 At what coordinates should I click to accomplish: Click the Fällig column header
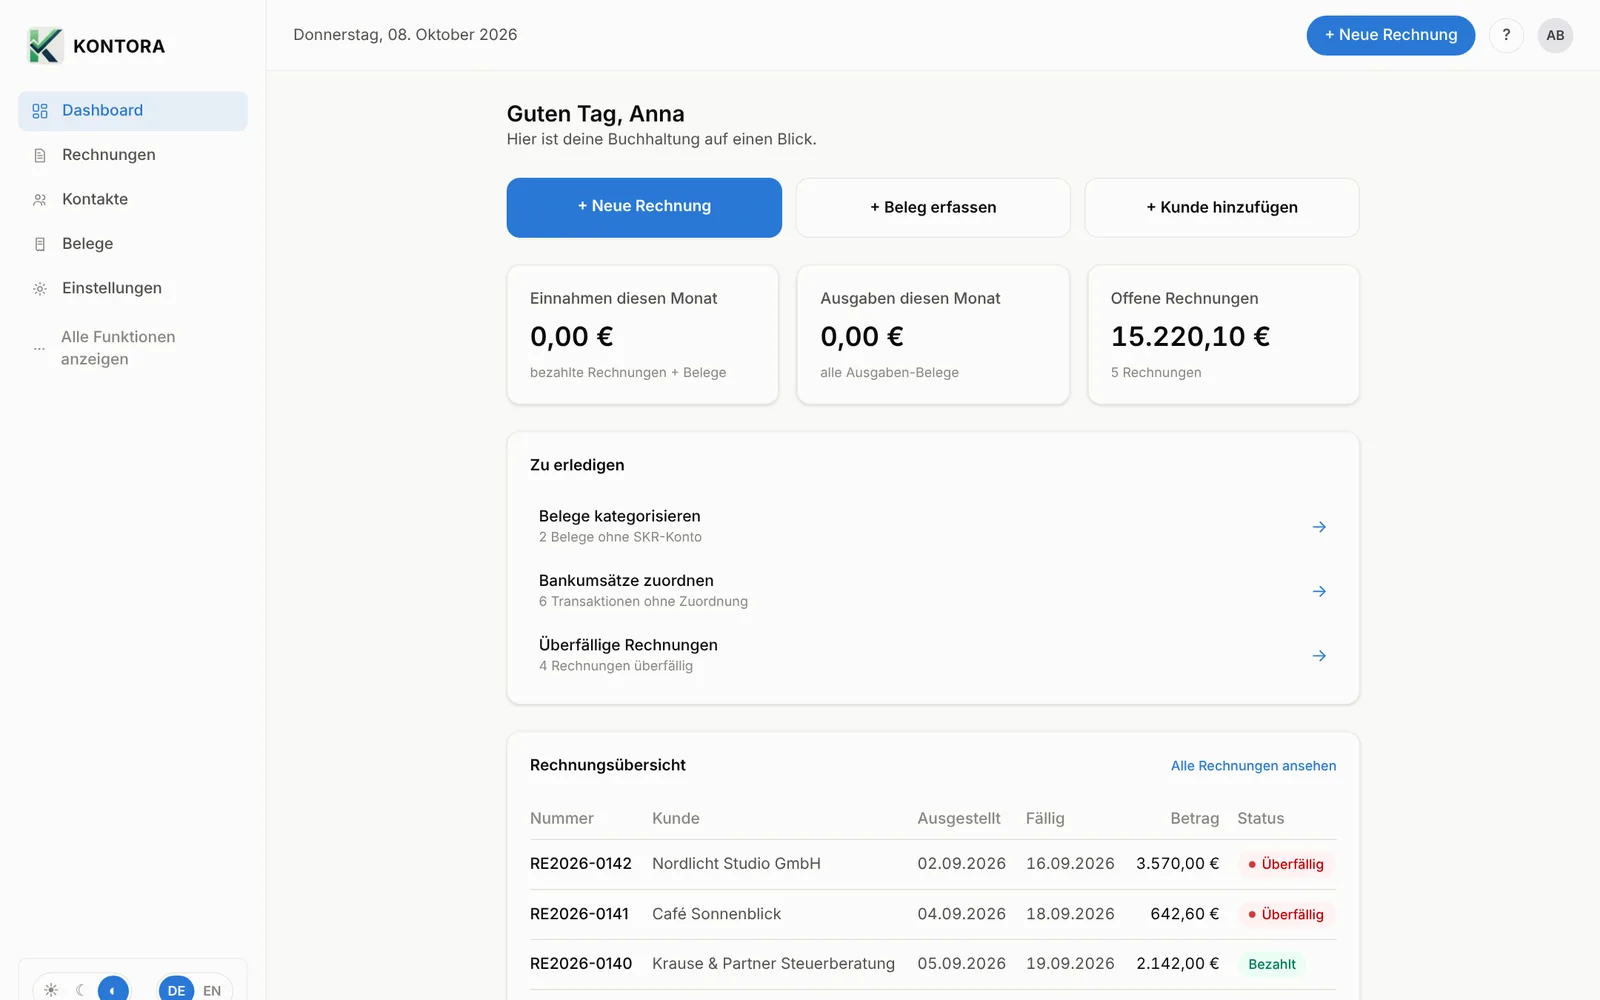(x=1045, y=819)
